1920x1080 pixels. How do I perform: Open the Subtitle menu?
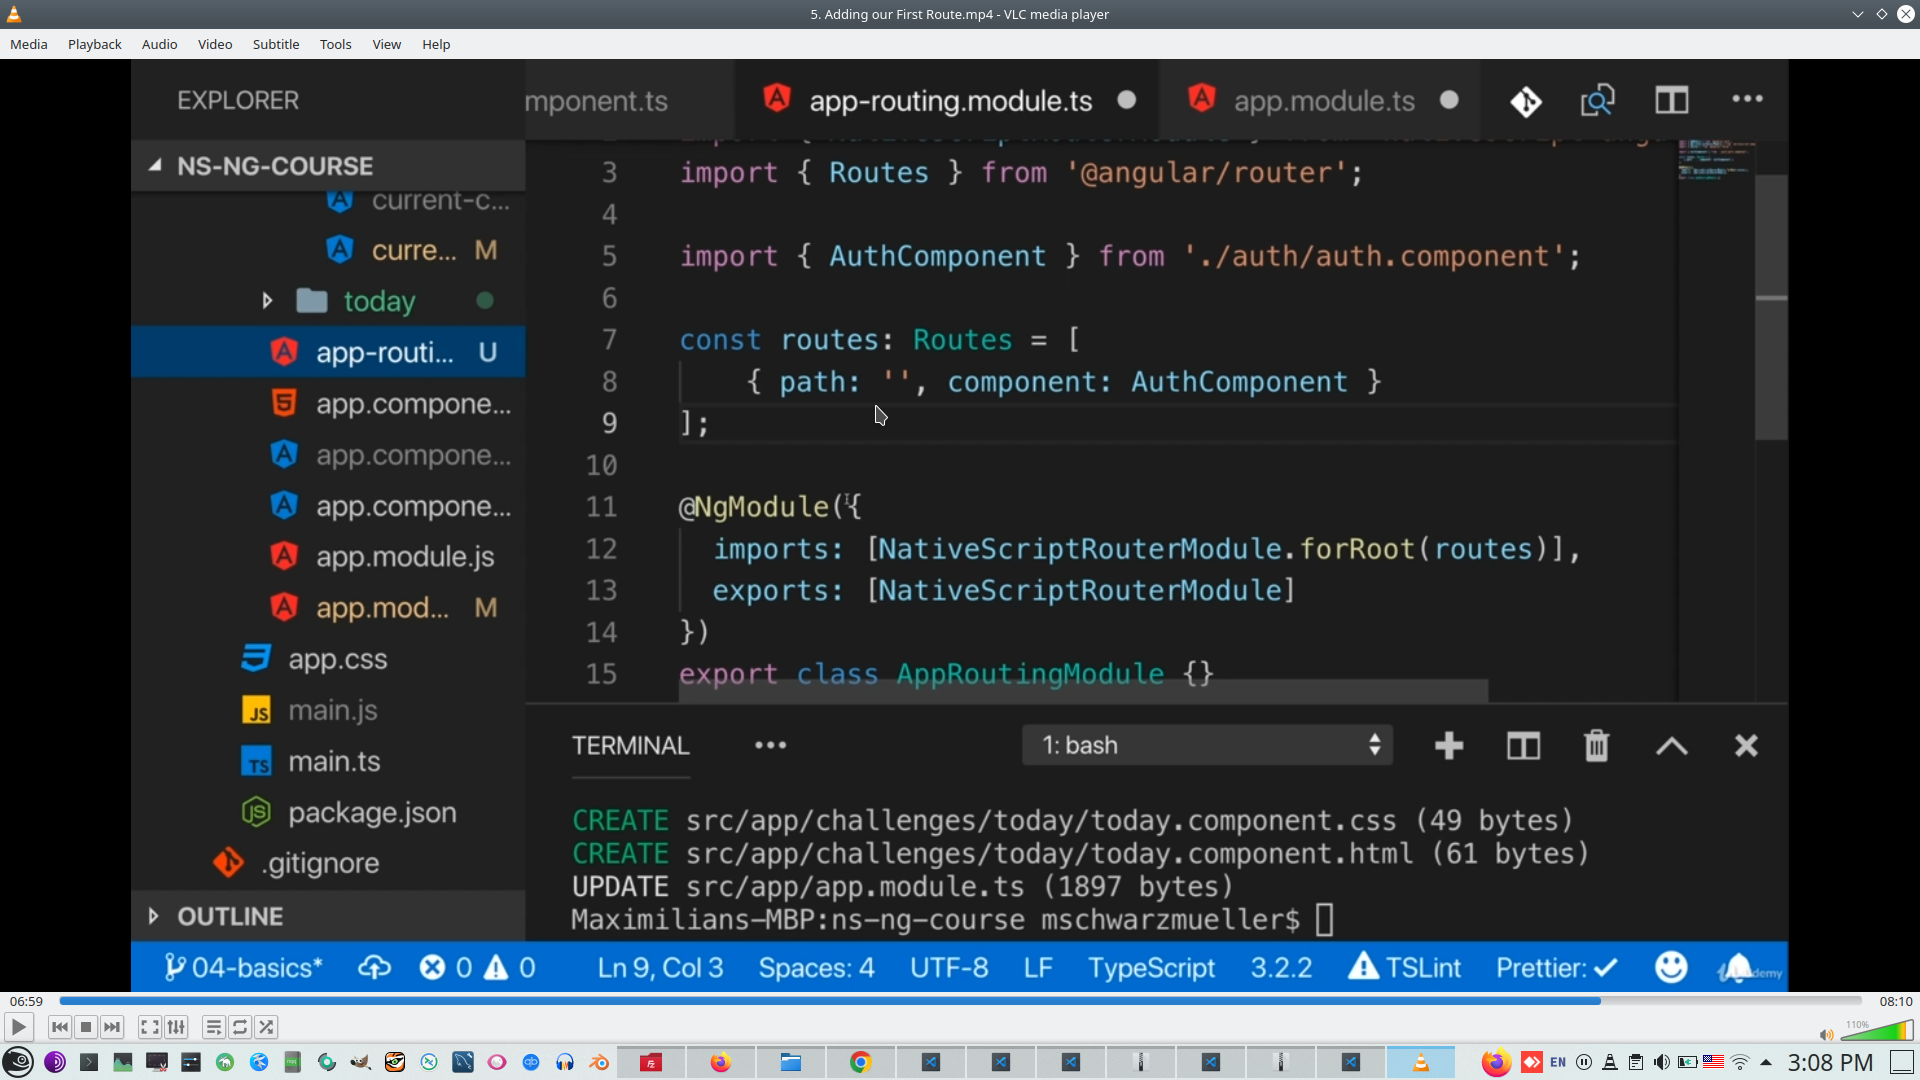[x=275, y=44]
